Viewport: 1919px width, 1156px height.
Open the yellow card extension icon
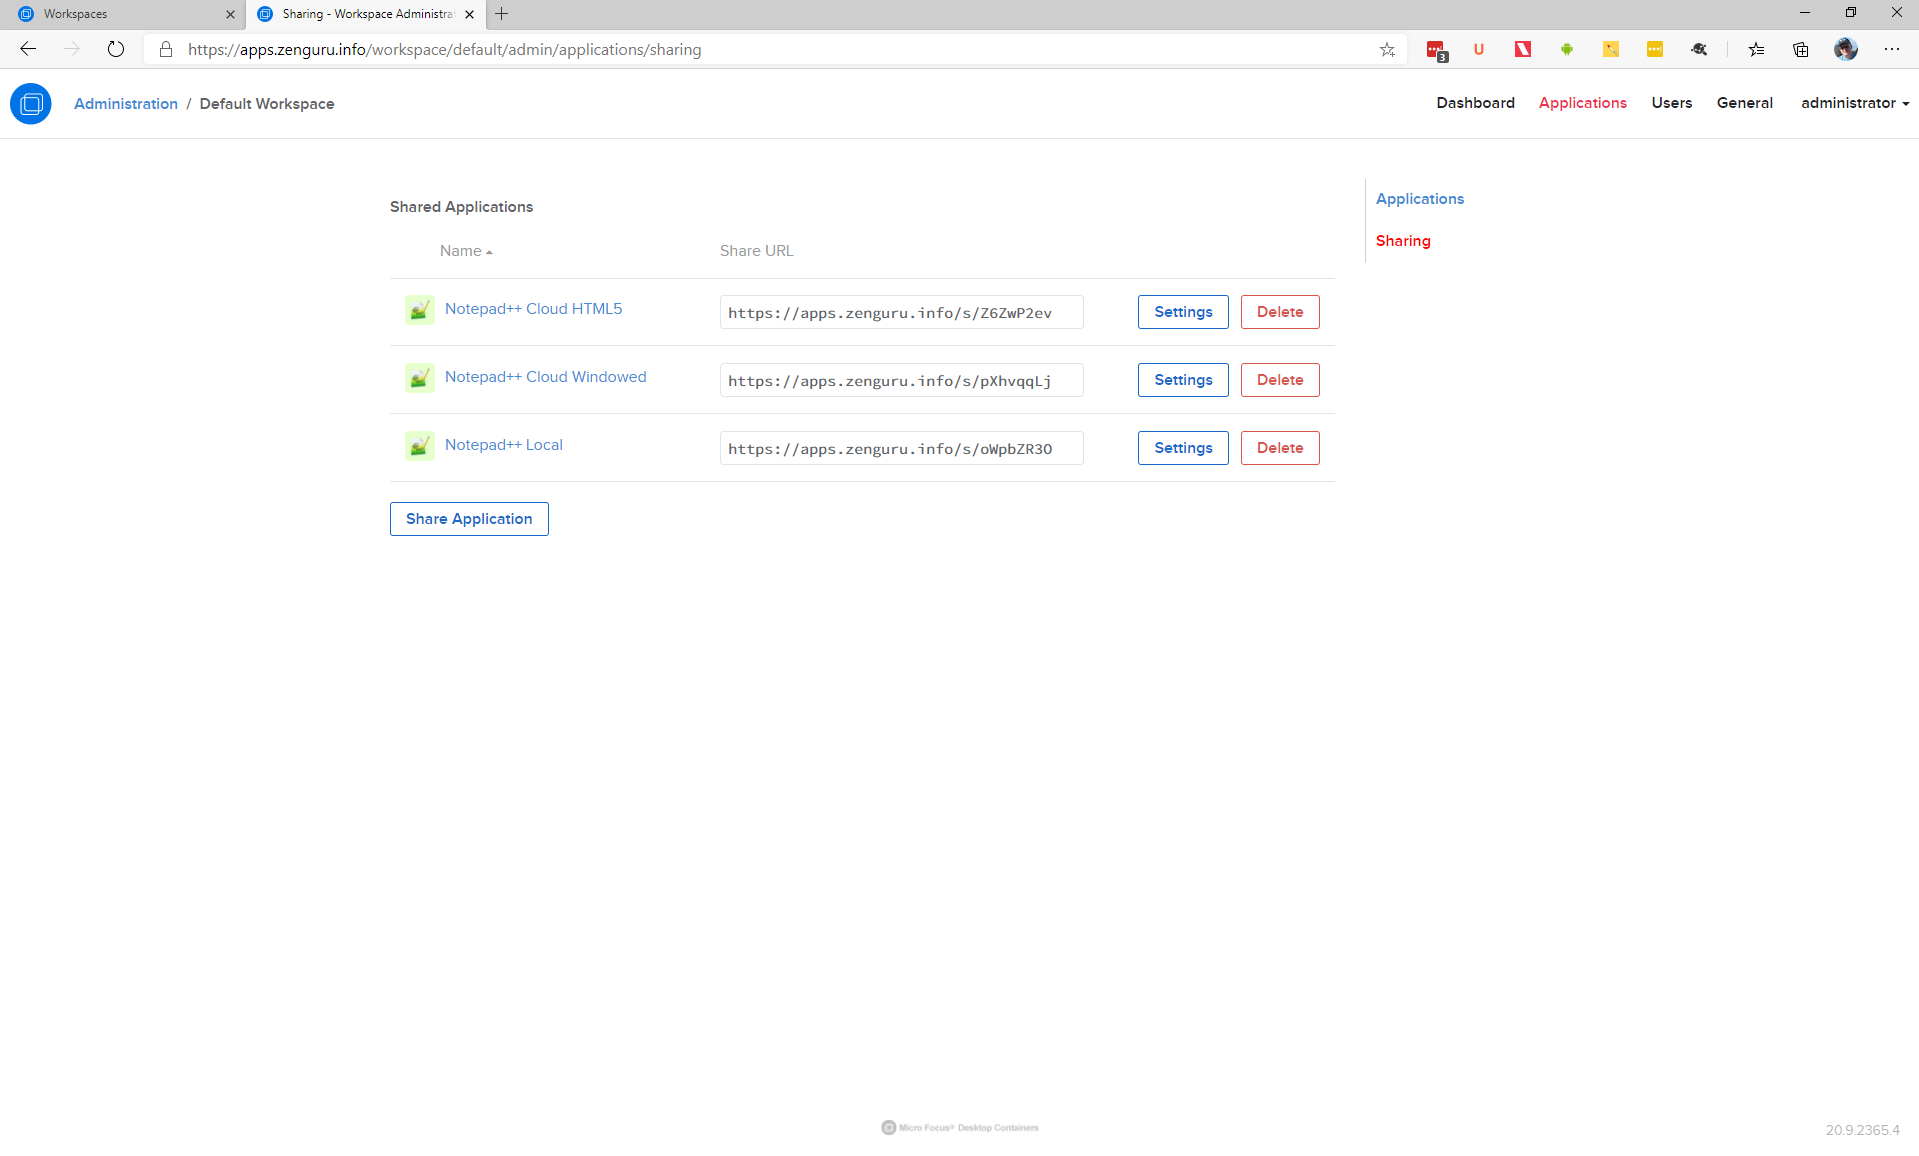click(1655, 49)
